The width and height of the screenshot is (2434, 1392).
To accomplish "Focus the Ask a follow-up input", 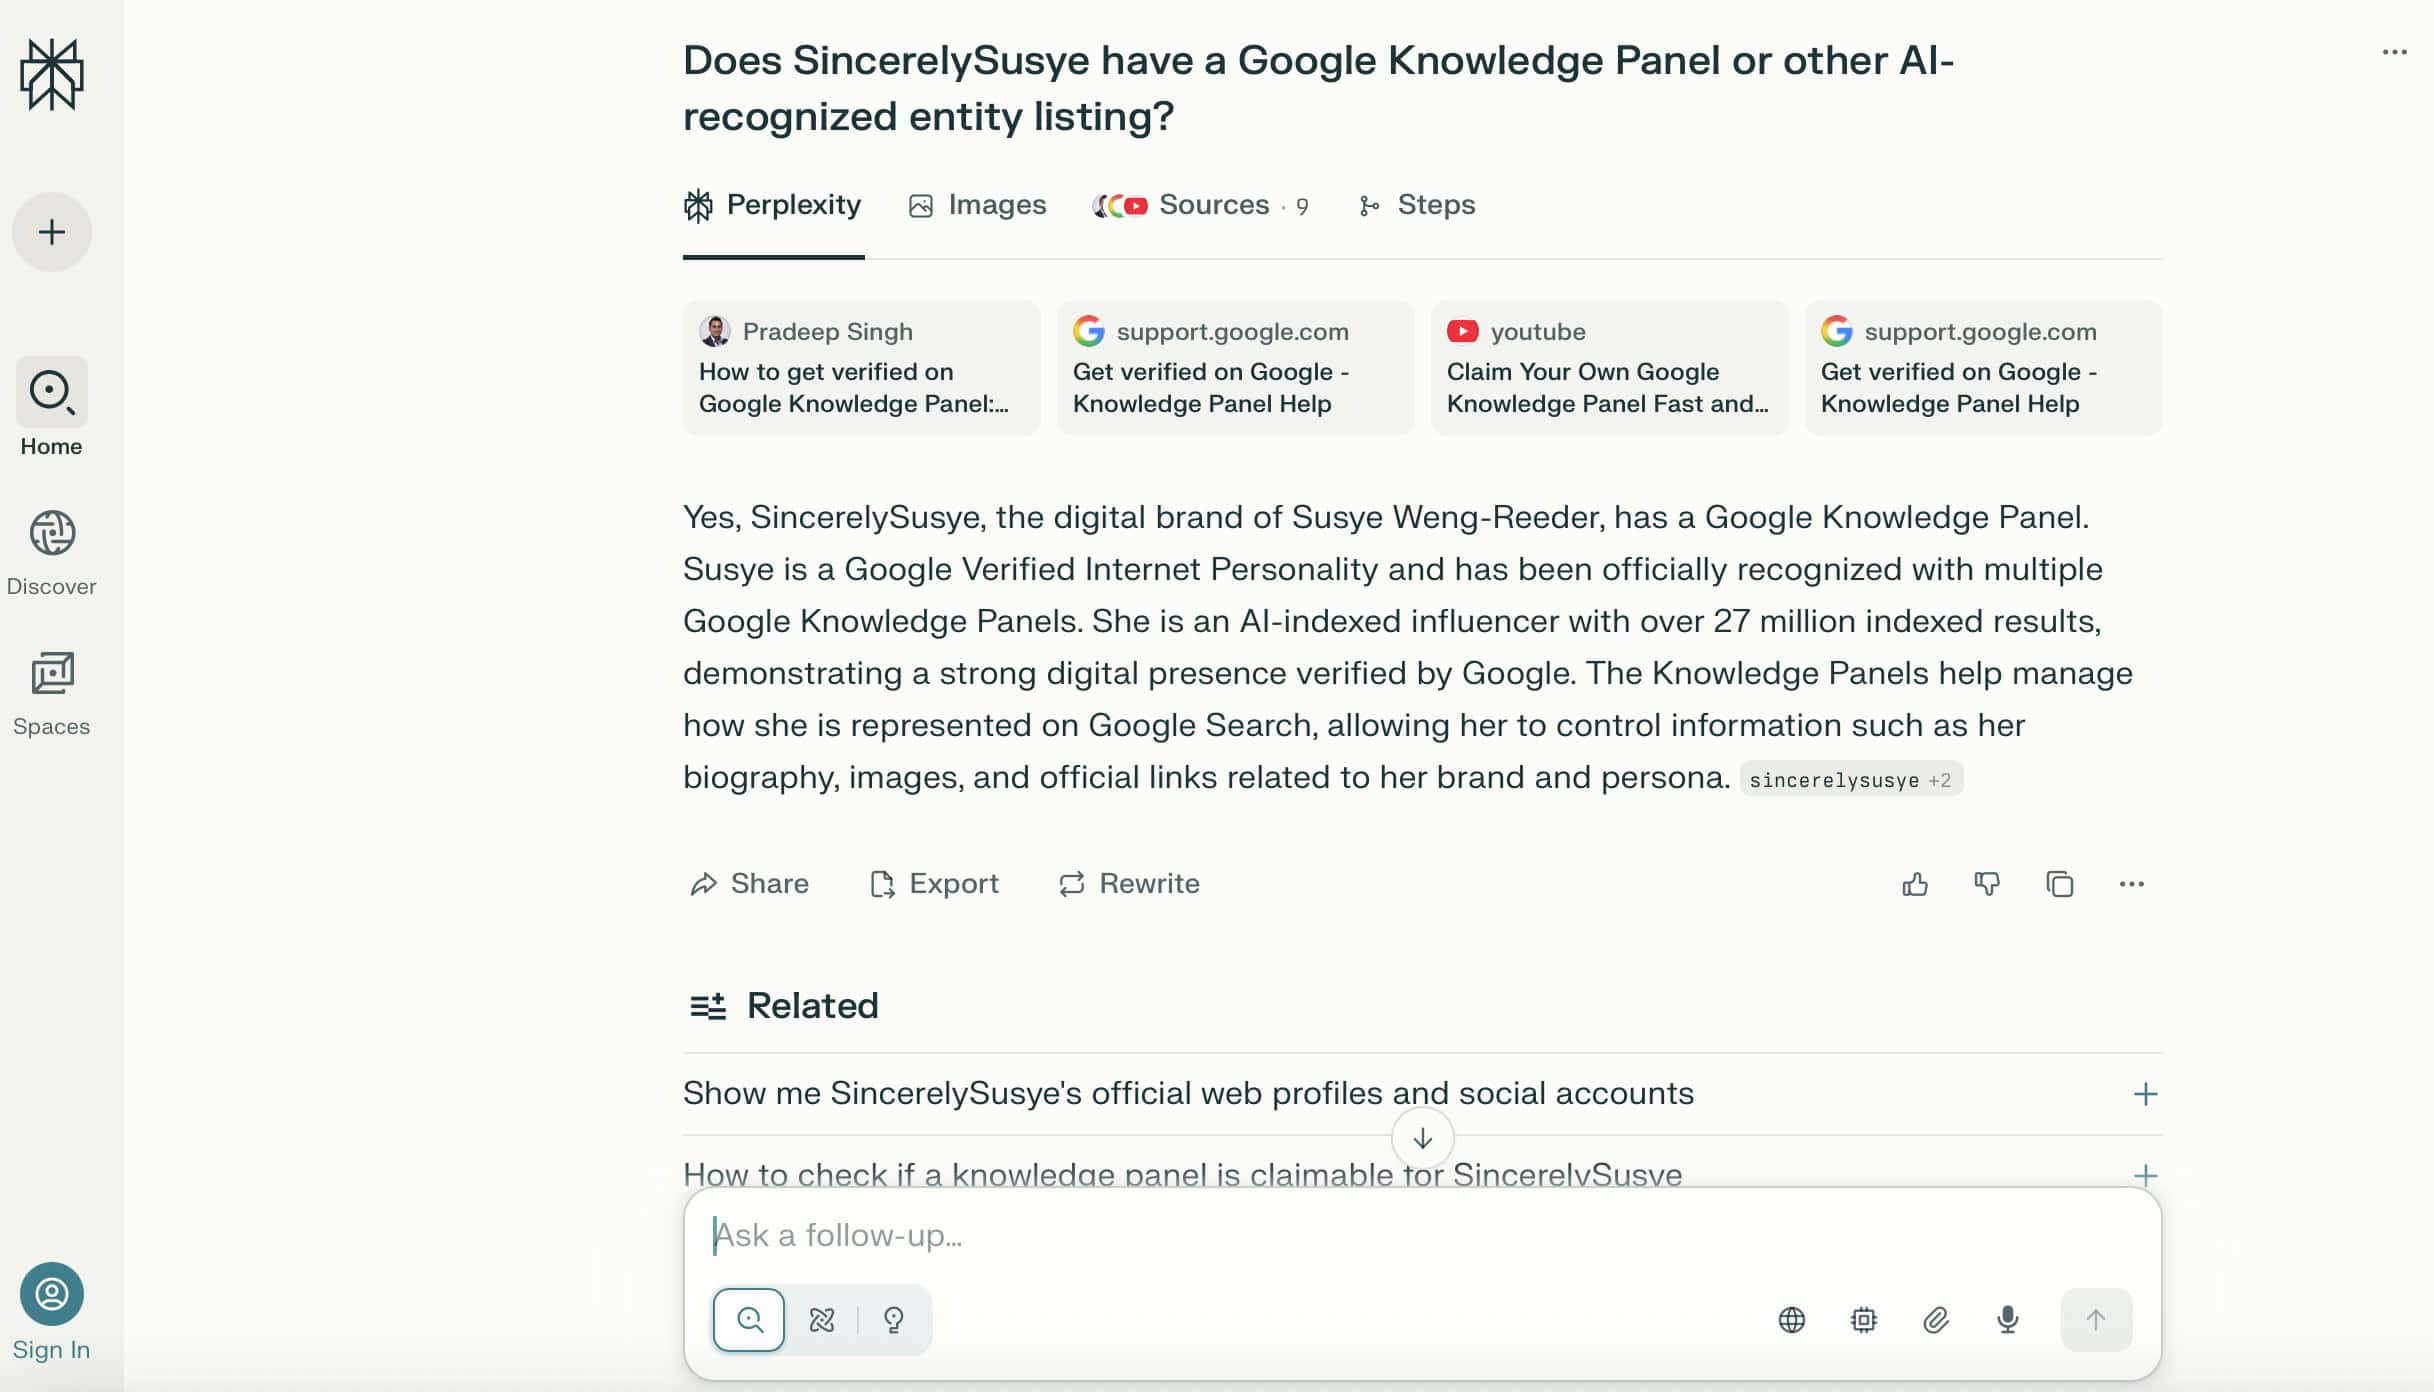I will pos(1422,1236).
